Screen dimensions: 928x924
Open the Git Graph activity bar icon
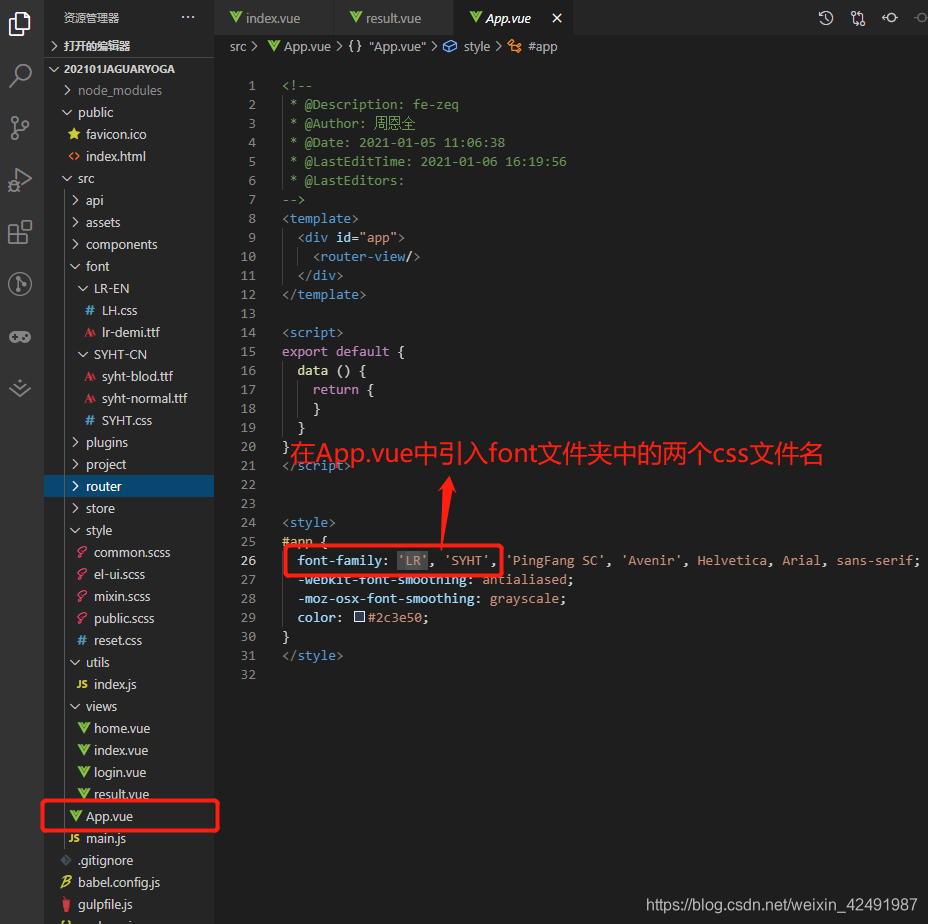point(20,284)
